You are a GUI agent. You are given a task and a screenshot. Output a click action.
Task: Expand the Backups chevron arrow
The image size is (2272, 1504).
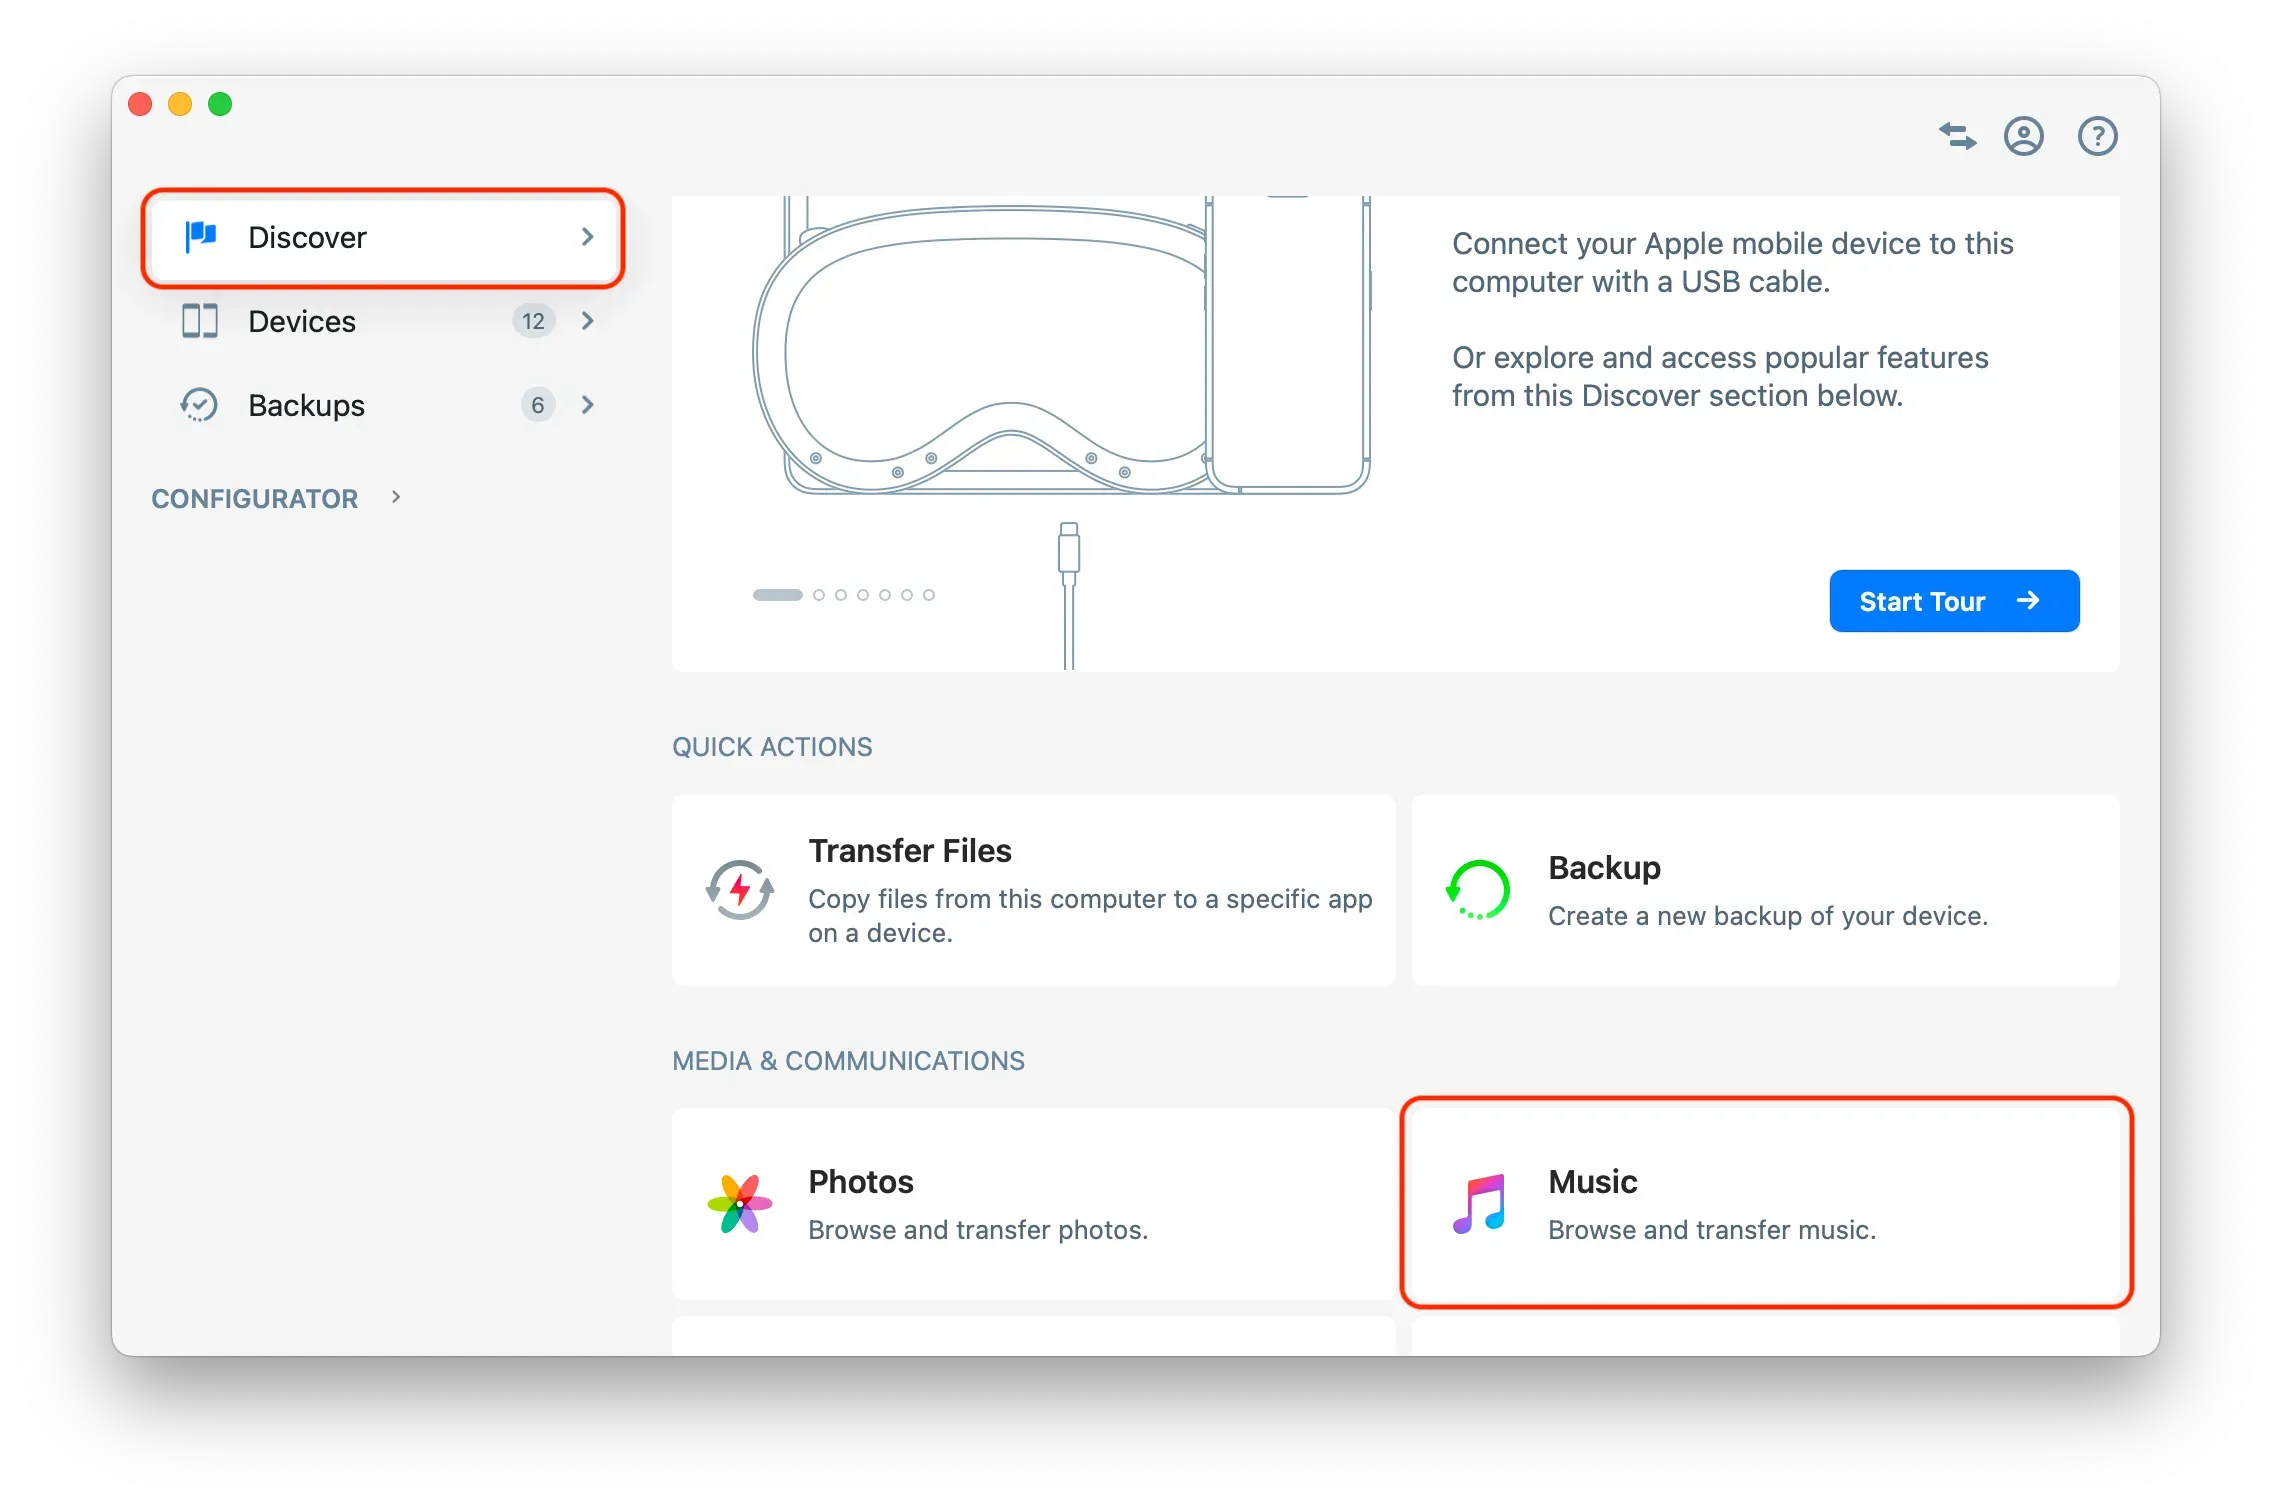click(588, 405)
